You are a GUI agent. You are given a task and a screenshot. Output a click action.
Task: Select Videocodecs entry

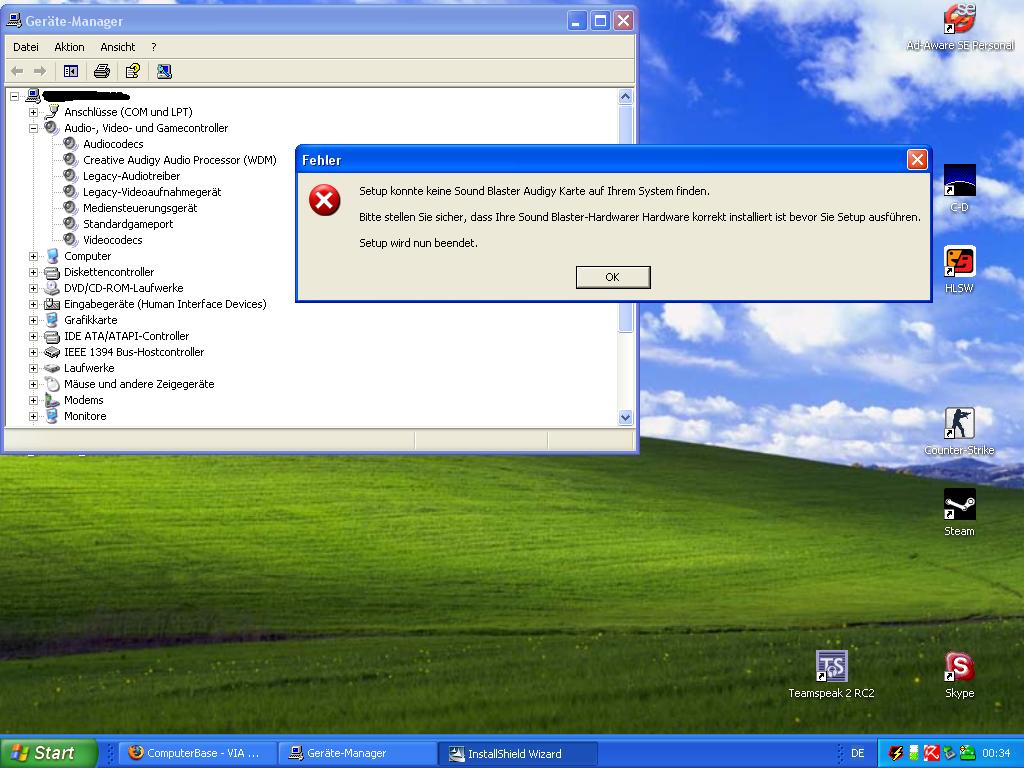(x=112, y=240)
